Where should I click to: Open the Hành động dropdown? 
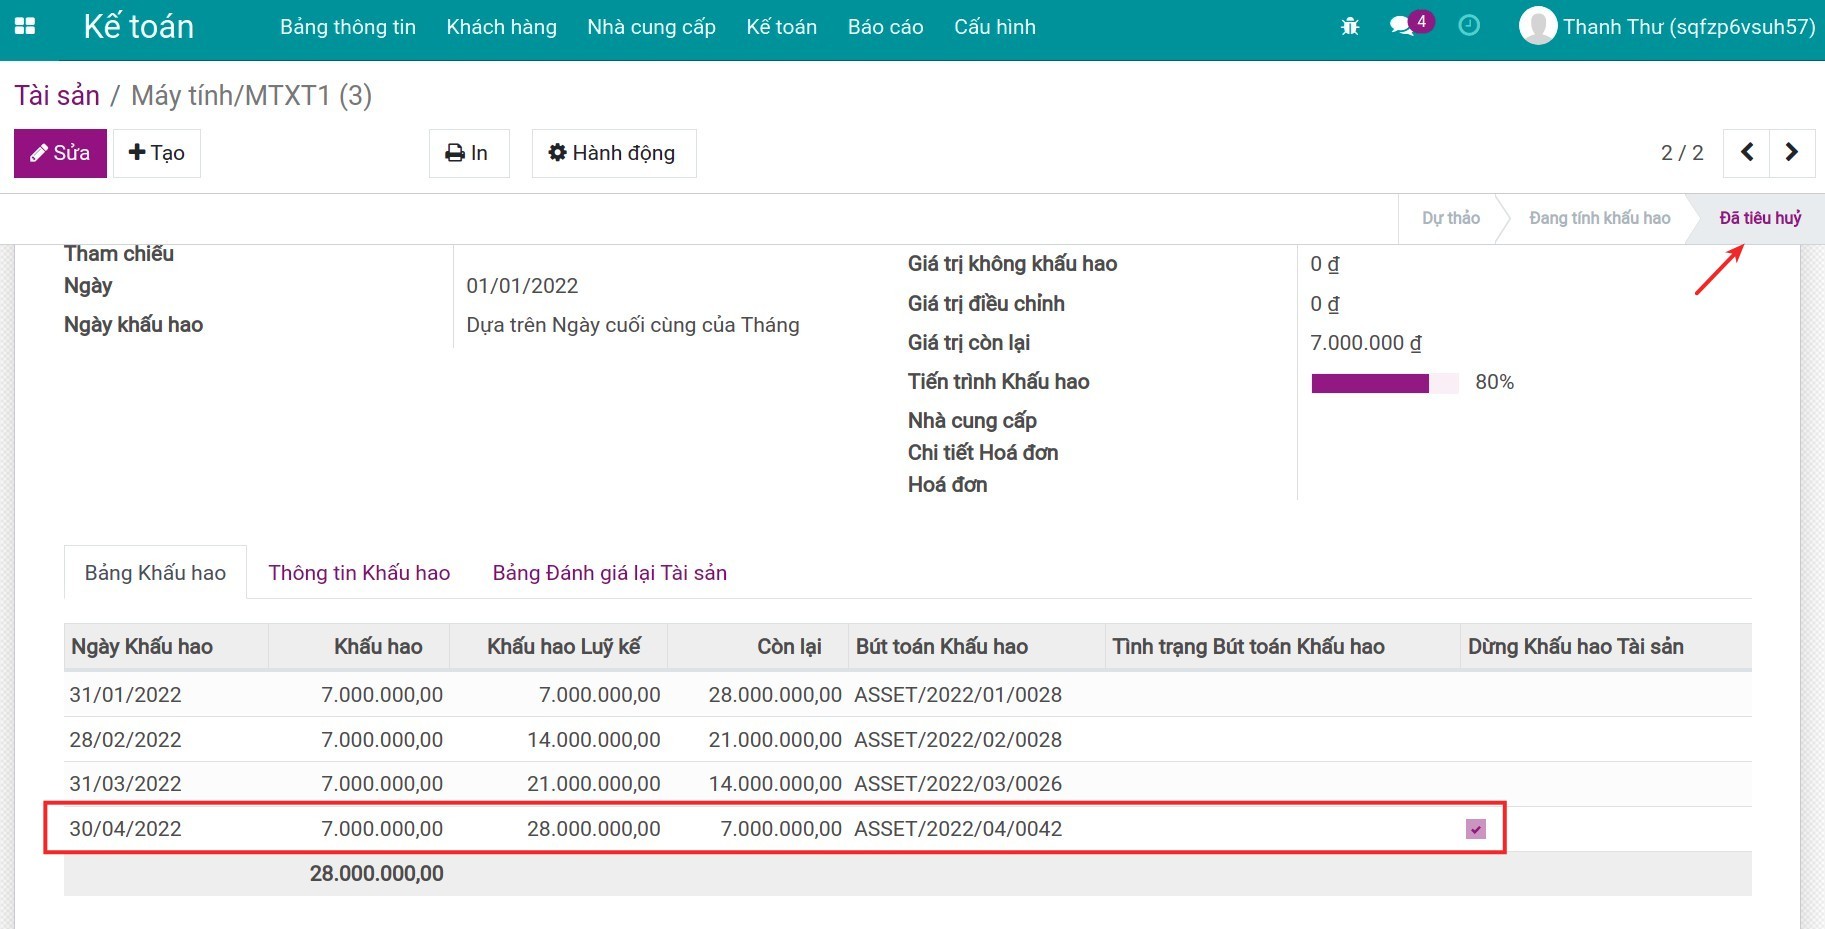613,153
